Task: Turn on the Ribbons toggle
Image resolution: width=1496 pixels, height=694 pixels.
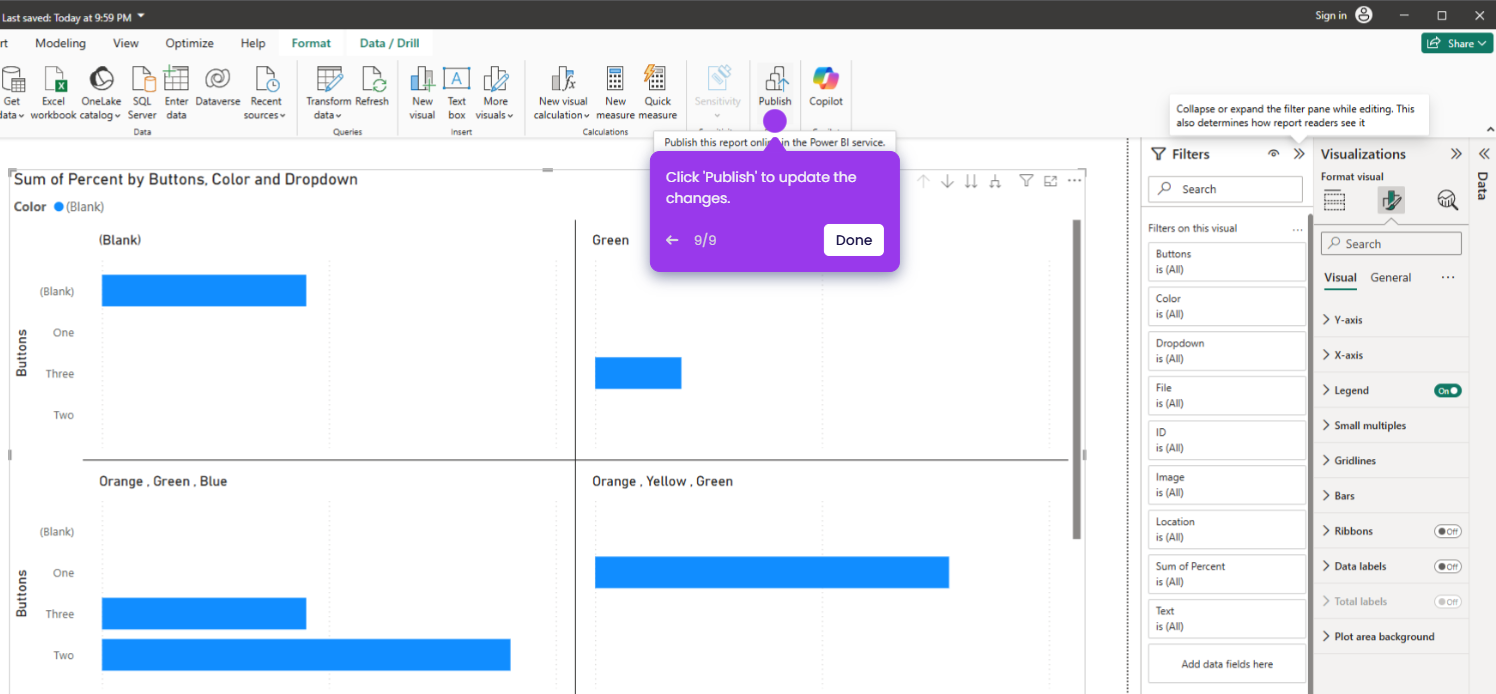Action: 1447,531
